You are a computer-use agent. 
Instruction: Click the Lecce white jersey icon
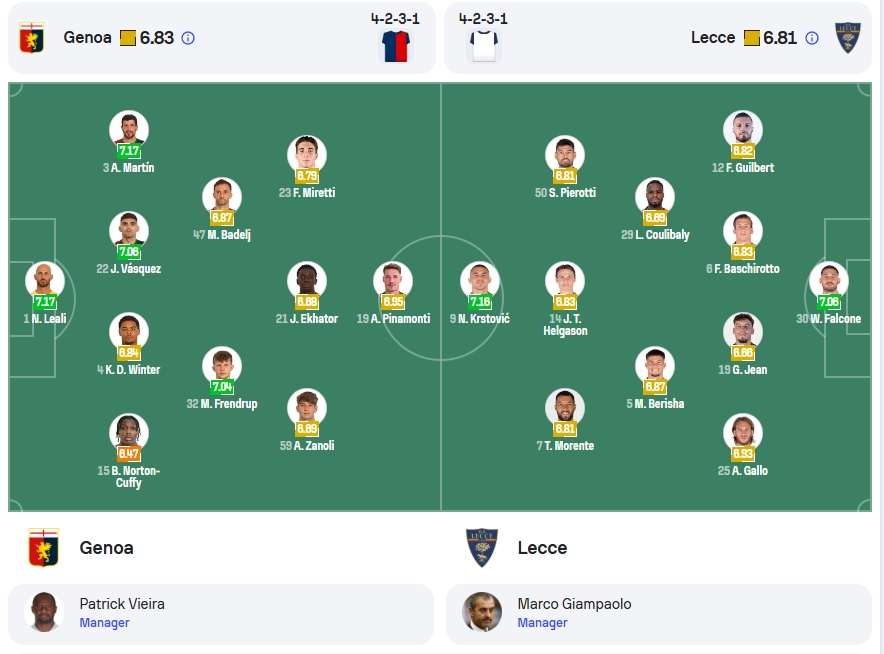point(484,46)
